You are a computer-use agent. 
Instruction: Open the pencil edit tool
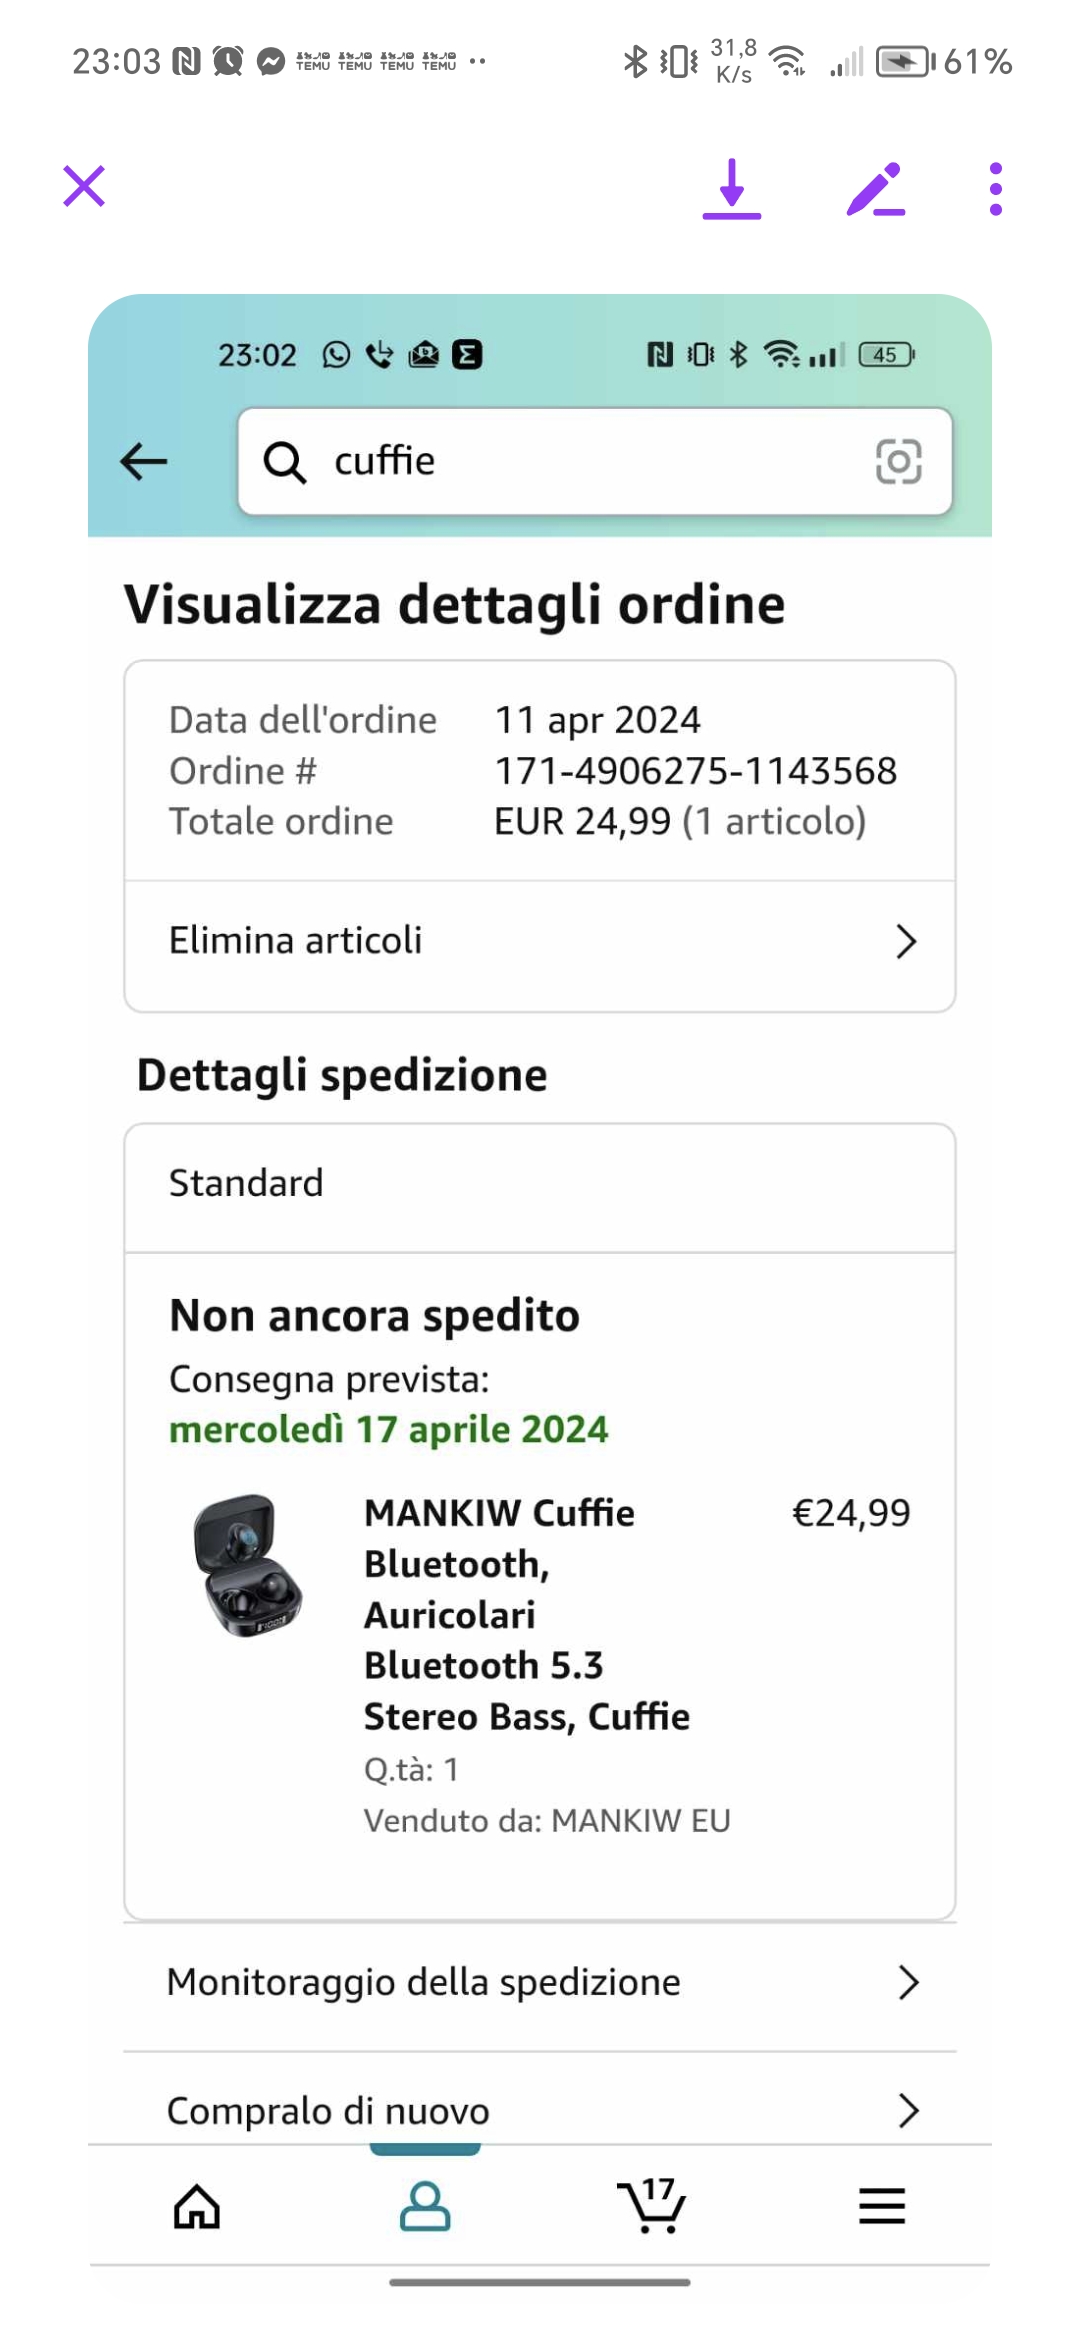[876, 188]
